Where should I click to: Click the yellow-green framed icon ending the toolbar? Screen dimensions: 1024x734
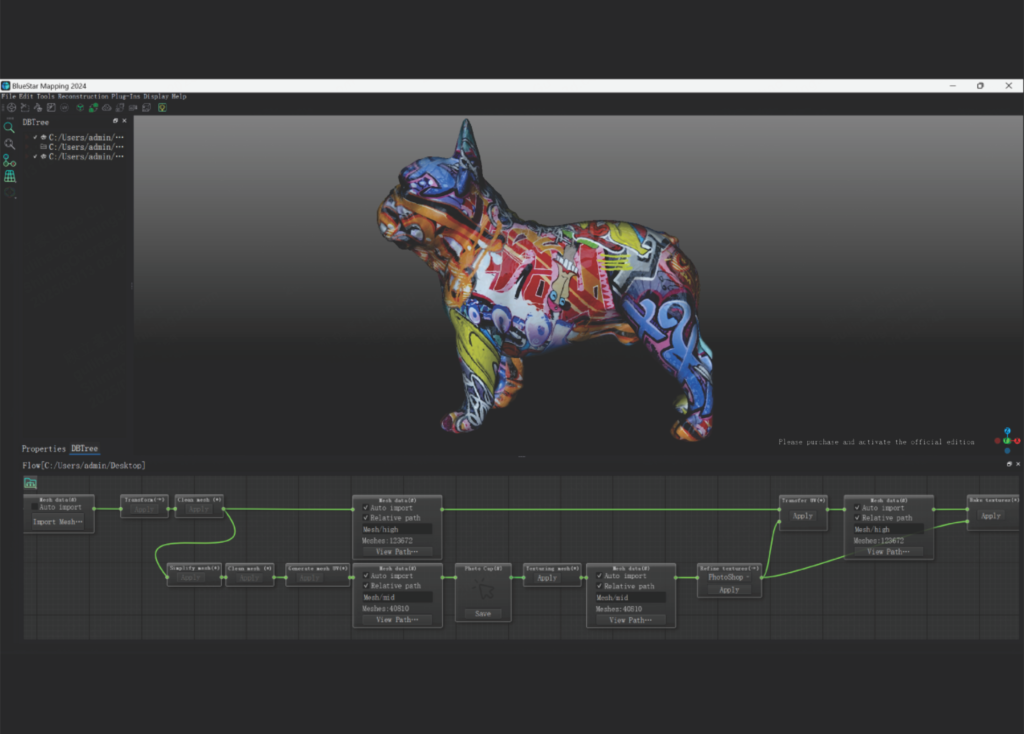click(x=161, y=107)
